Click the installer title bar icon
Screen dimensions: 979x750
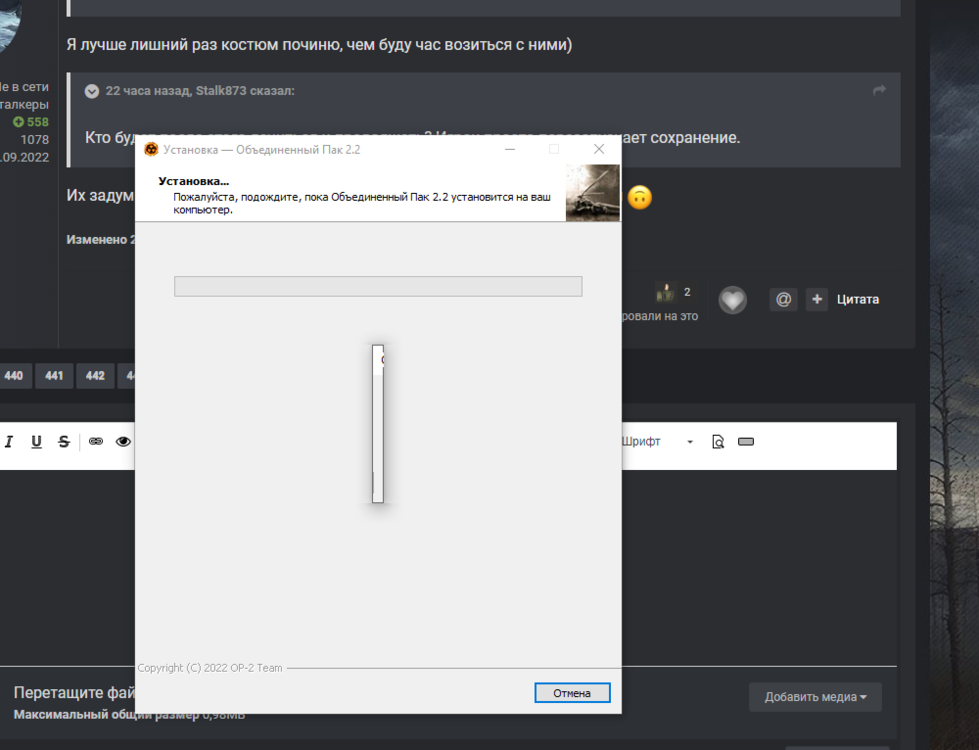pos(151,149)
